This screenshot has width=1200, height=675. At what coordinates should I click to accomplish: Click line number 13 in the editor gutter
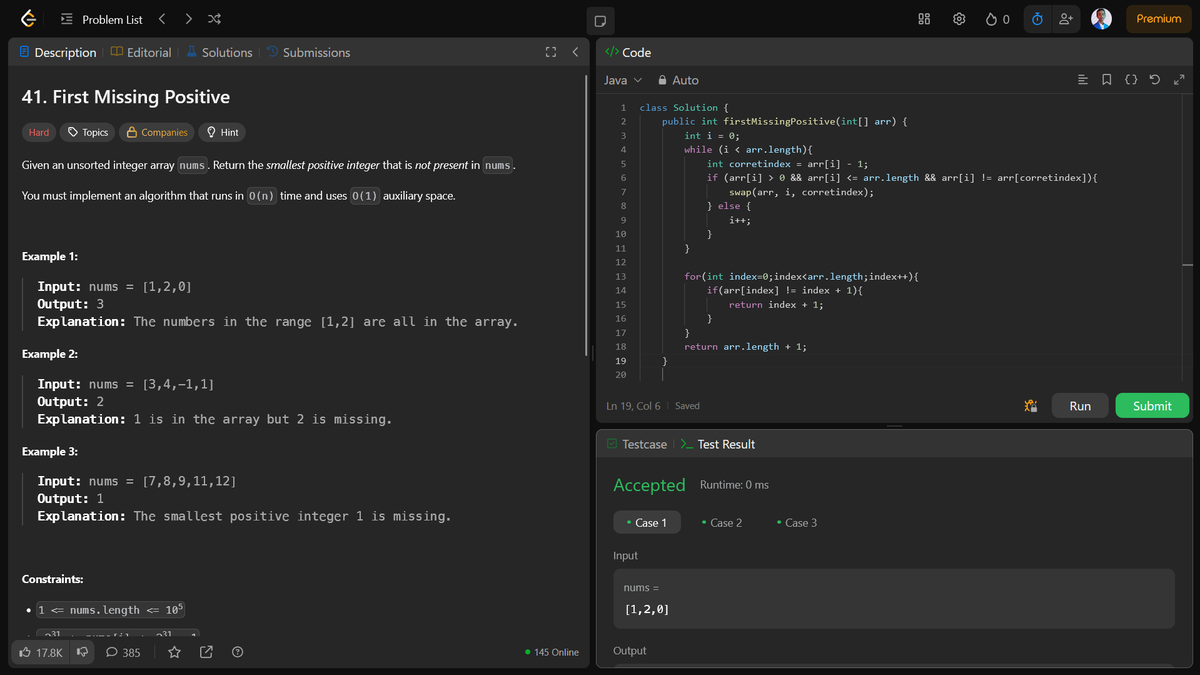tap(621, 276)
